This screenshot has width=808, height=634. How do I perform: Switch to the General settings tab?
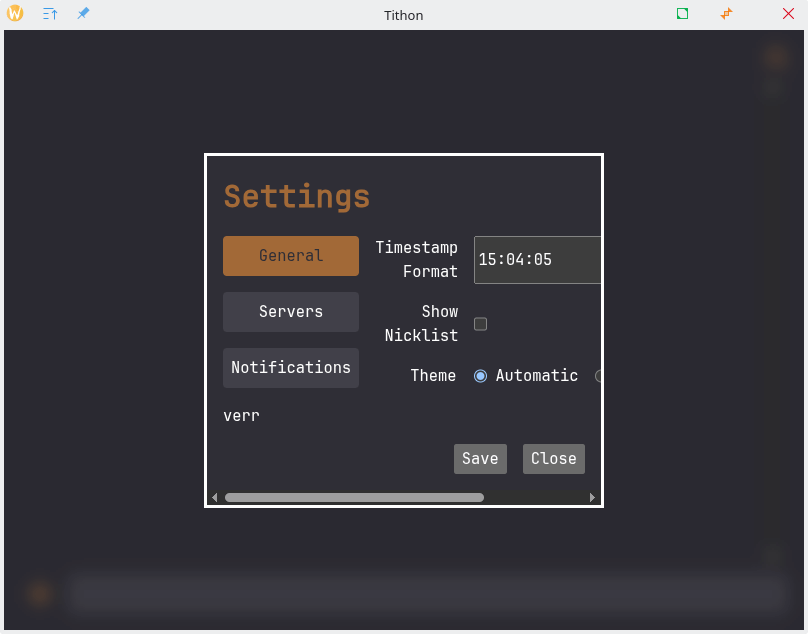pyautogui.click(x=290, y=256)
